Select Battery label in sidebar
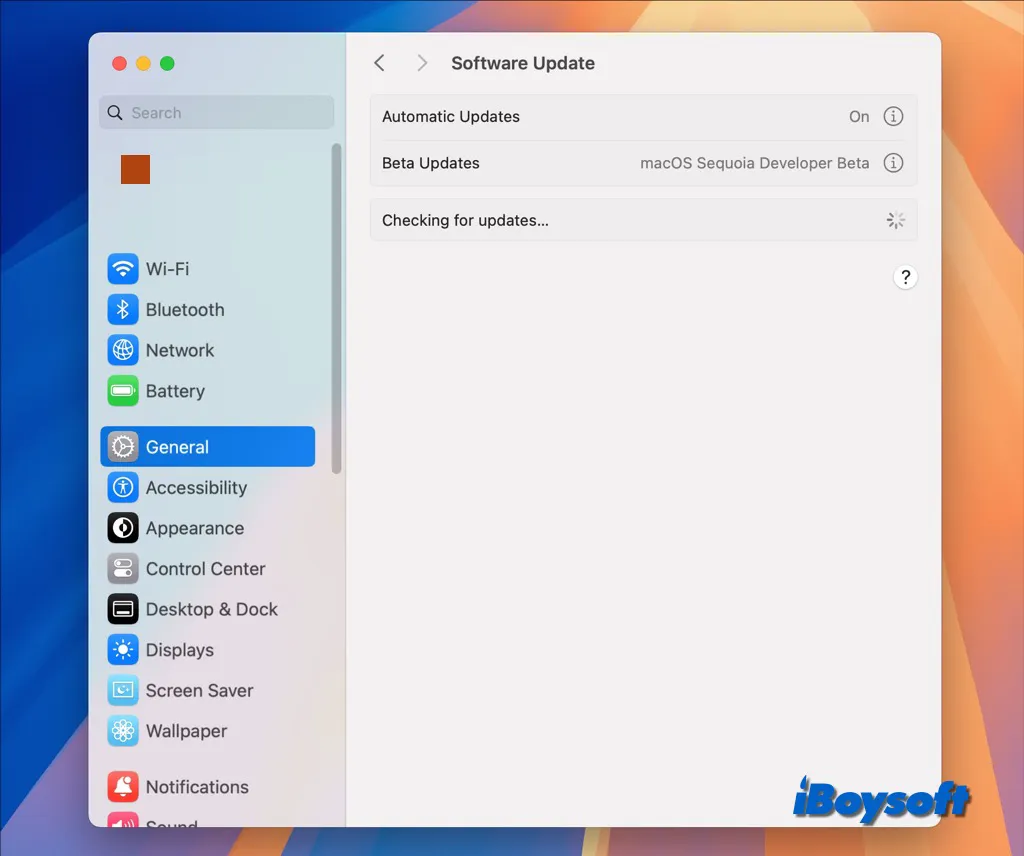 pos(175,391)
